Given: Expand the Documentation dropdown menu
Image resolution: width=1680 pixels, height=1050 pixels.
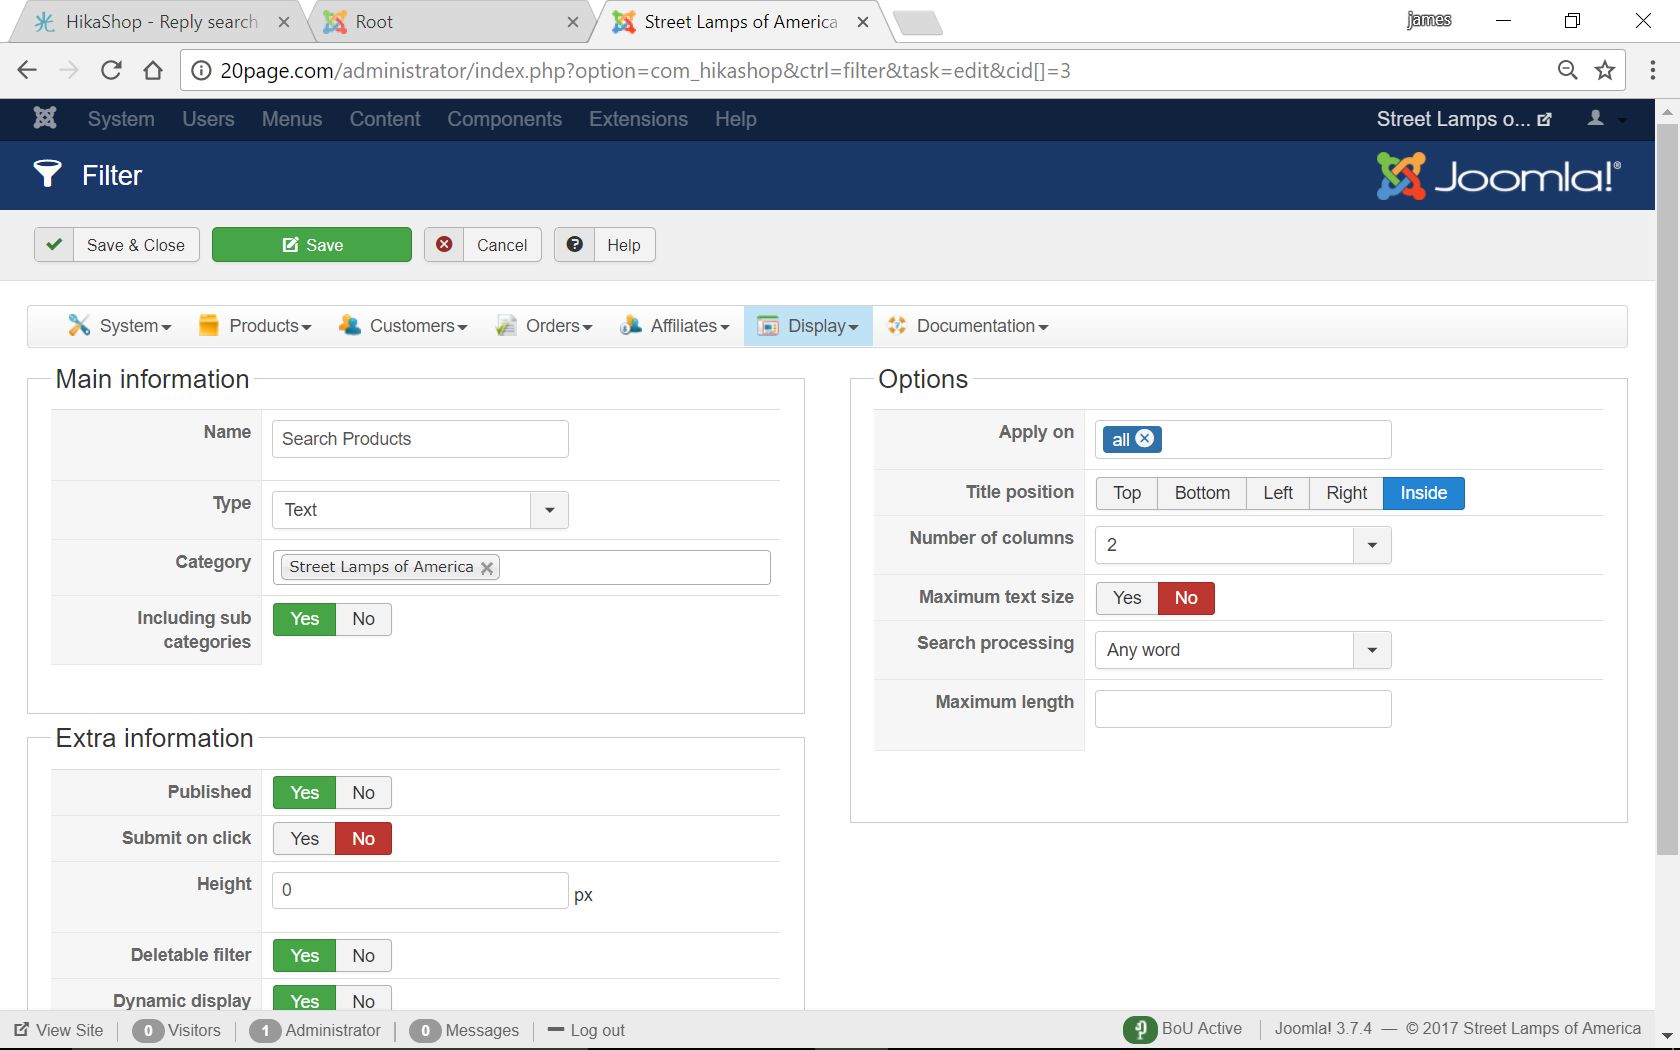Looking at the screenshot, I should [x=967, y=326].
